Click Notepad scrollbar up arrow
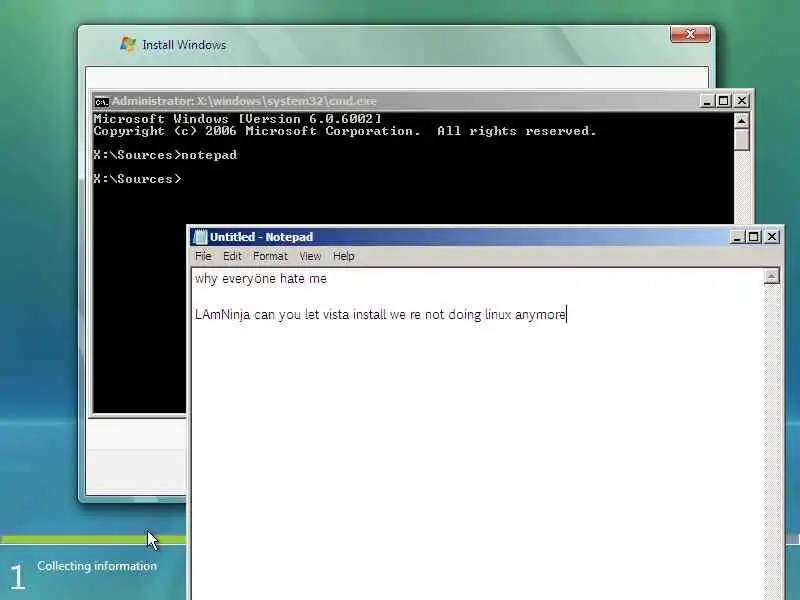This screenshot has height=600, width=800. 771,276
